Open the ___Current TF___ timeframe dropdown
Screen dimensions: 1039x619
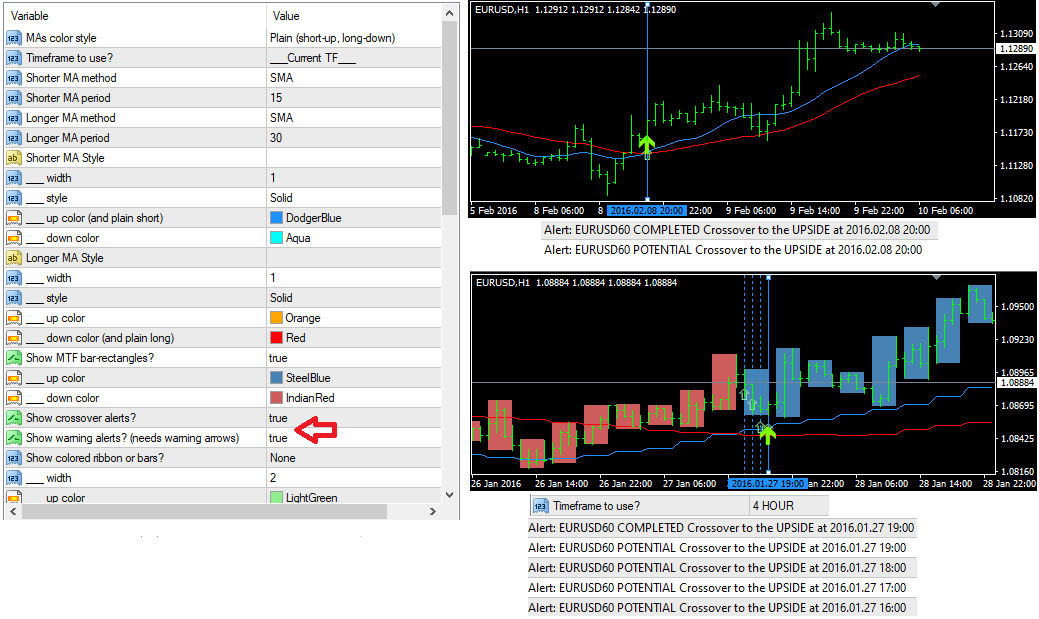[354, 58]
